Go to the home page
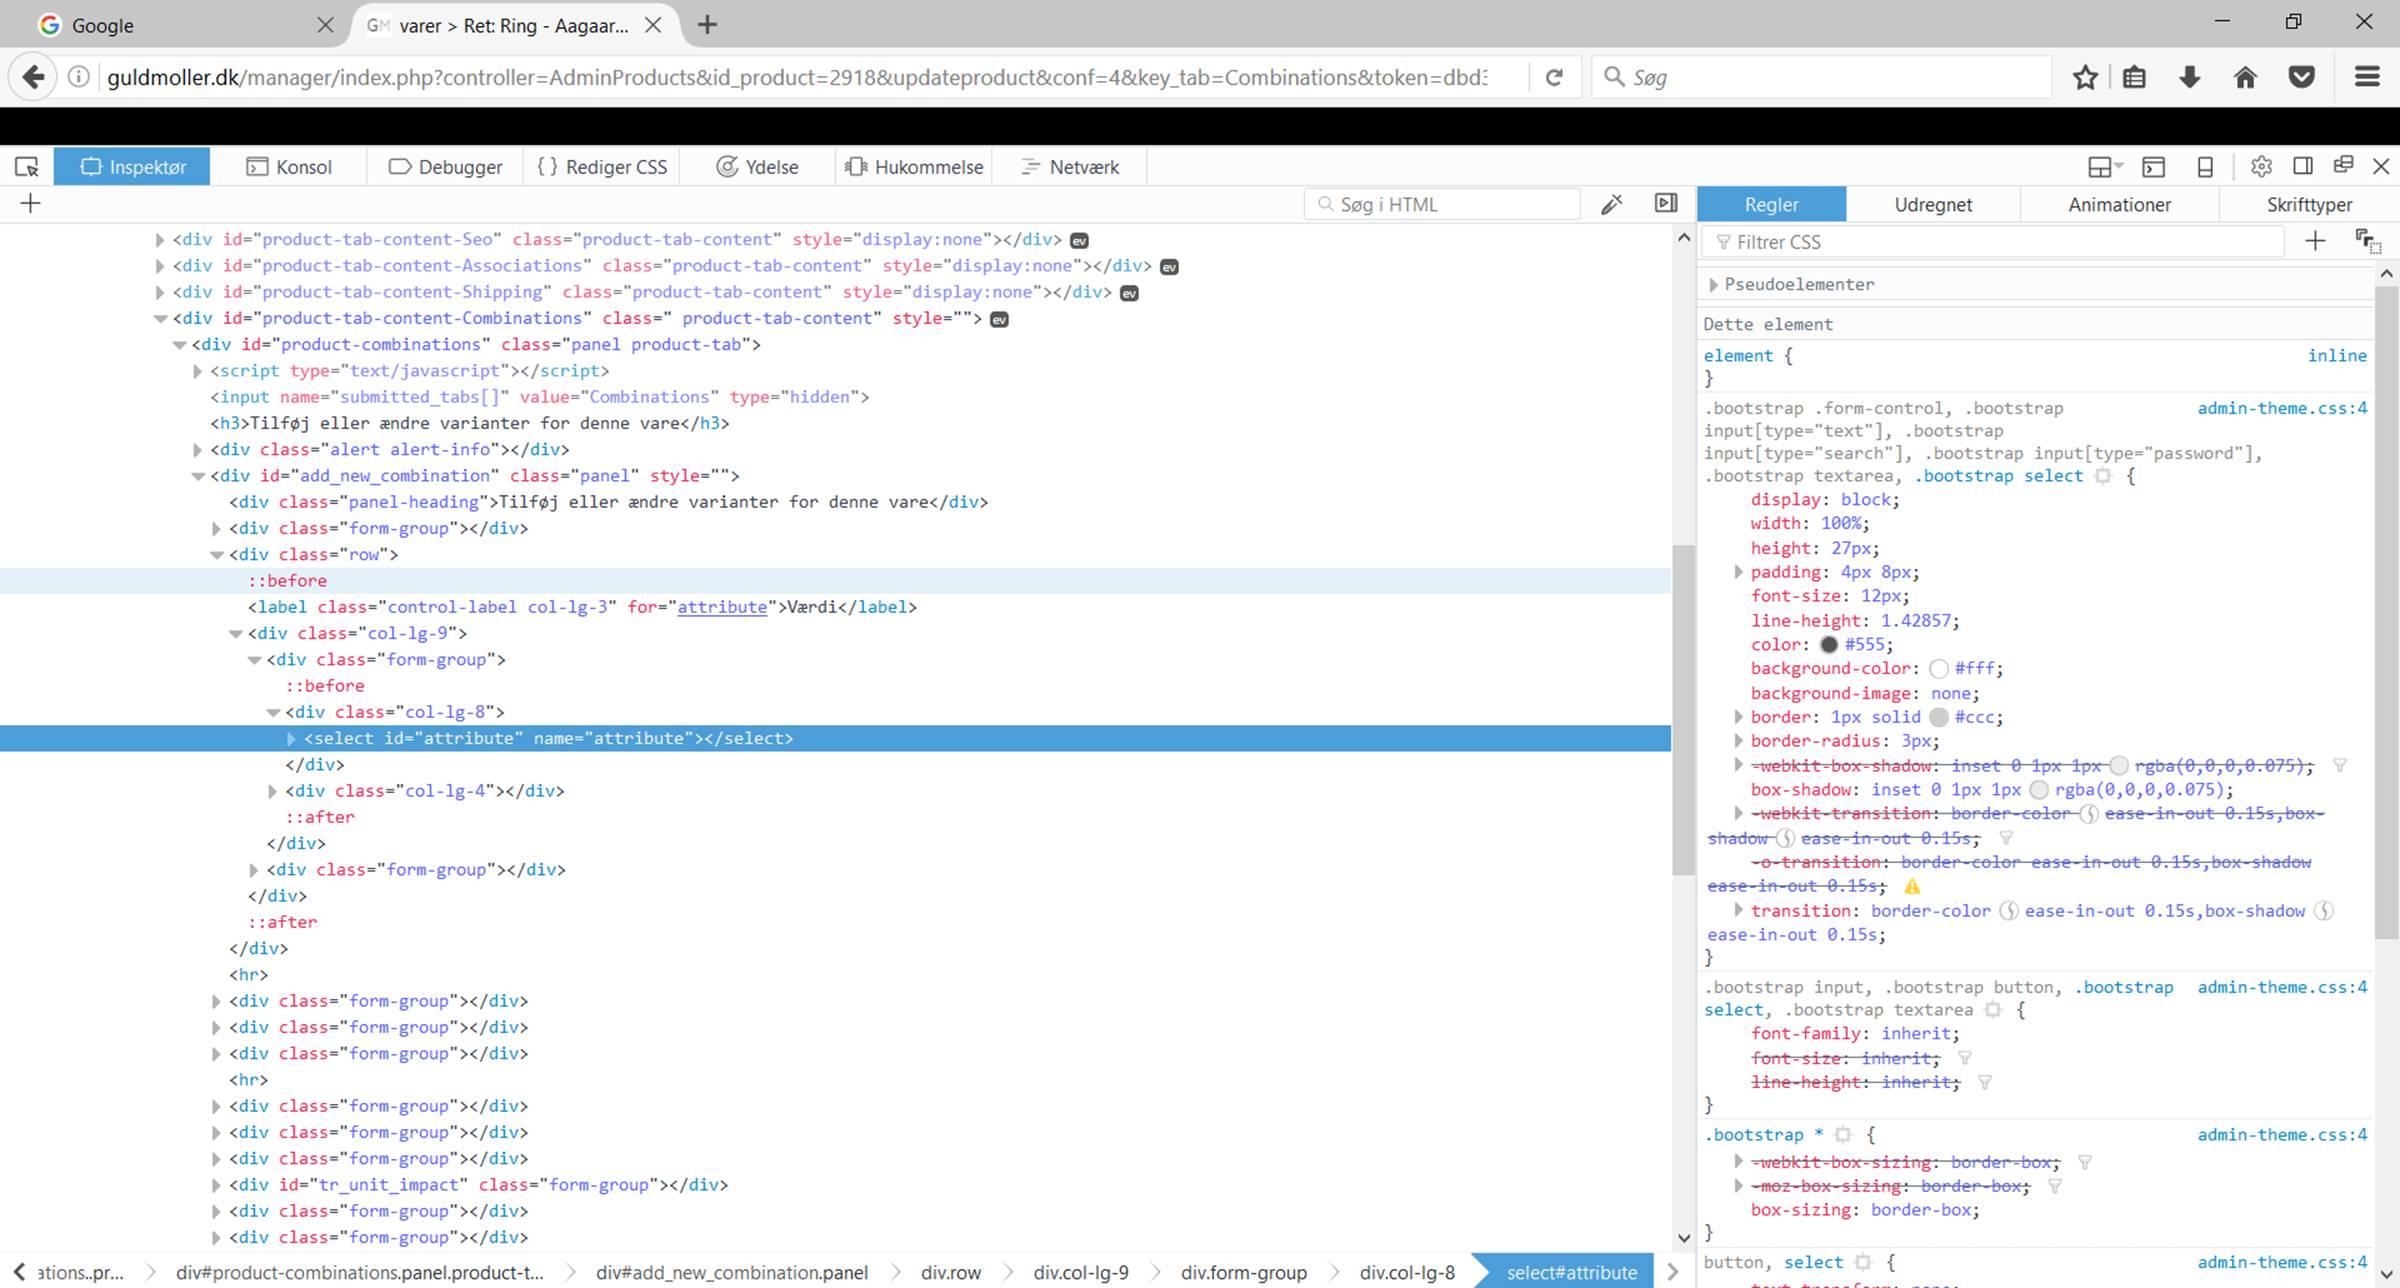 2245,77
